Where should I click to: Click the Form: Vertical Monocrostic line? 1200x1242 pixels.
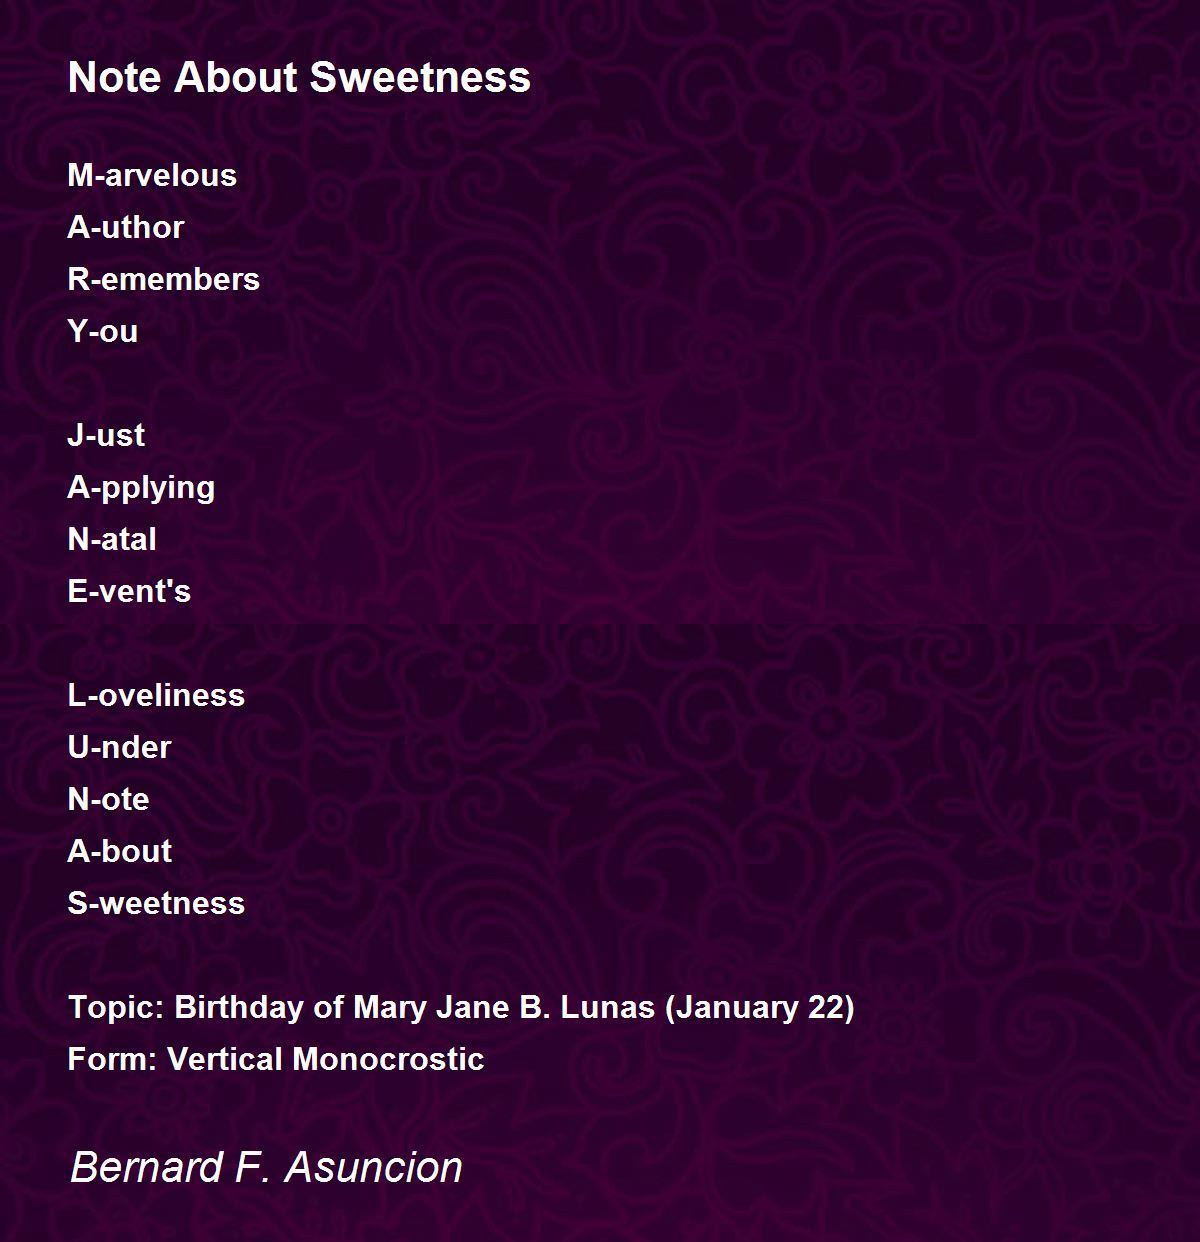[276, 1059]
